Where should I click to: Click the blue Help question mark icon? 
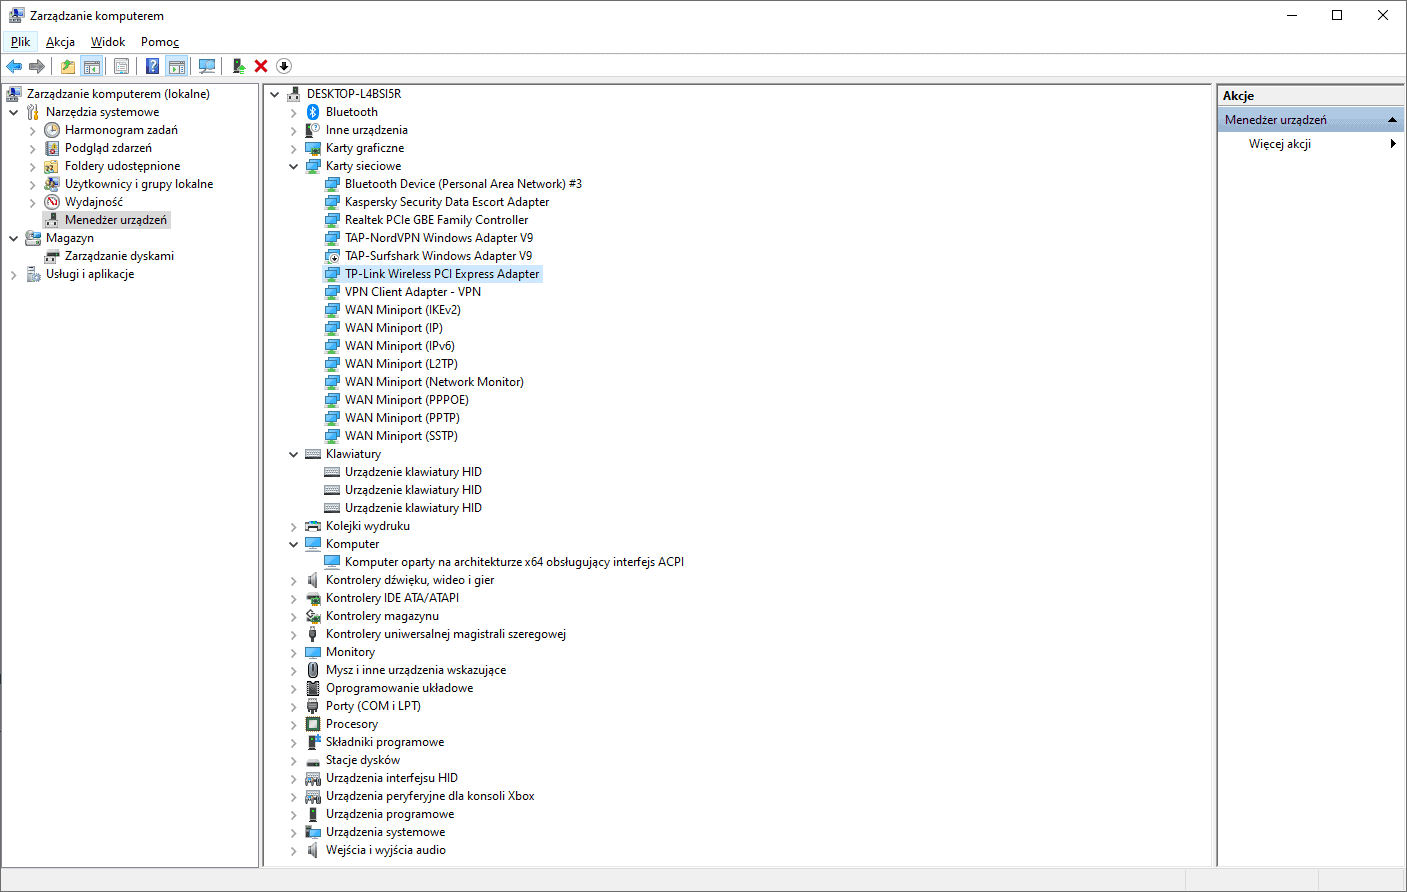(x=152, y=66)
